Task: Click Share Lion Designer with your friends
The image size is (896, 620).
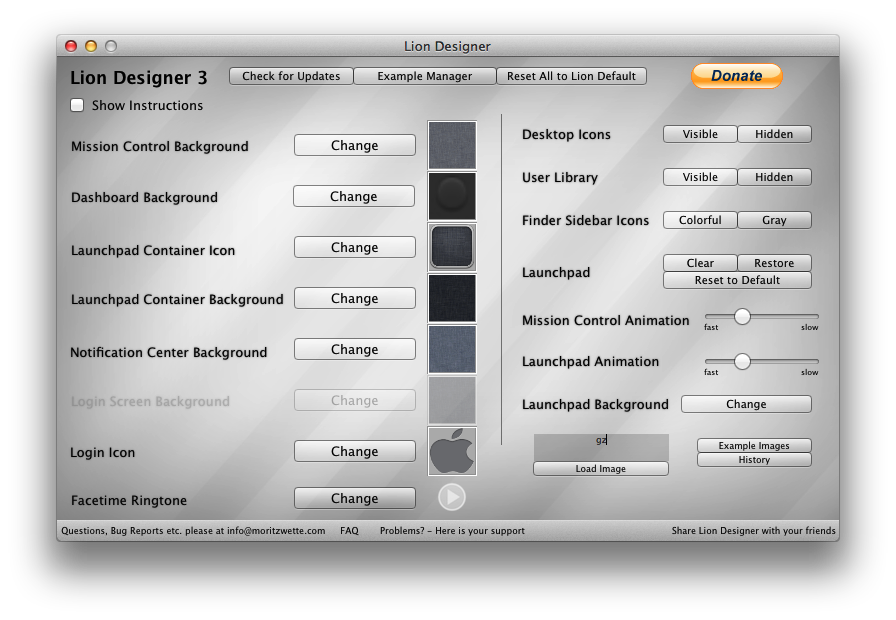Action: tap(753, 530)
